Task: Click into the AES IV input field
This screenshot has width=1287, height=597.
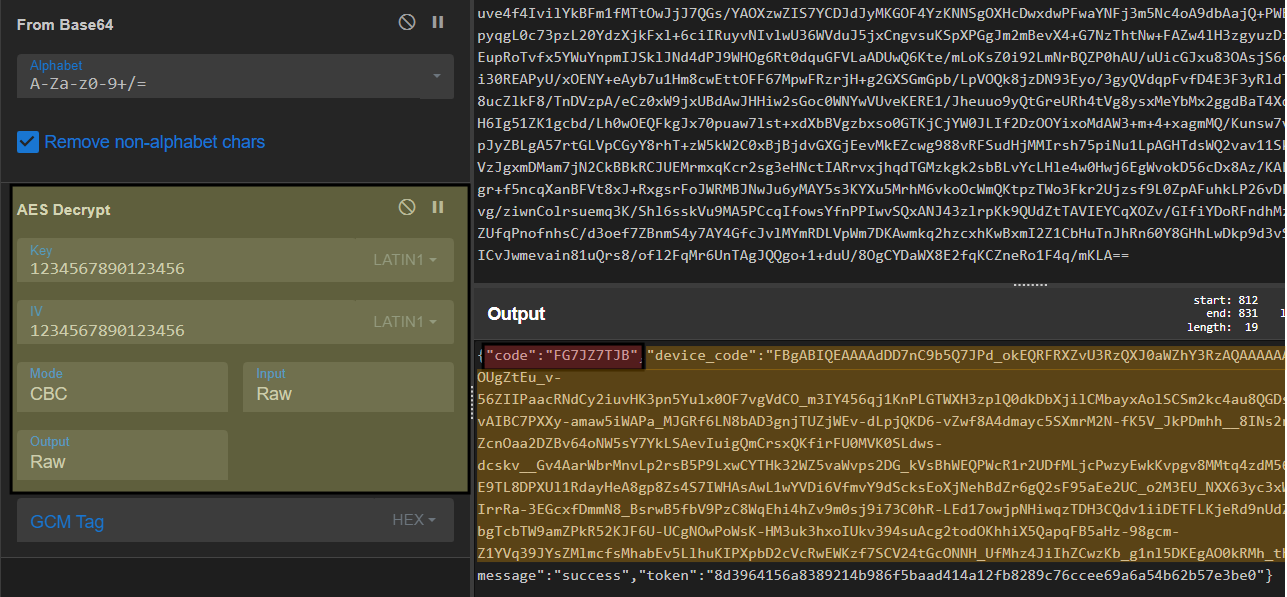Action: click(190, 322)
